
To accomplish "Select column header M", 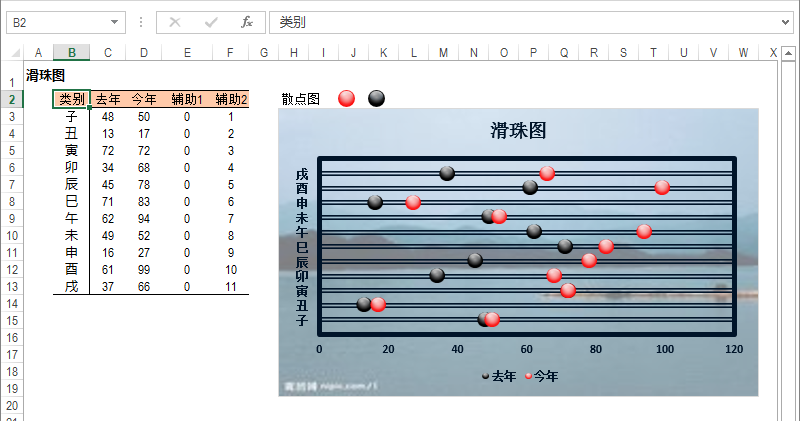I will (x=443, y=53).
